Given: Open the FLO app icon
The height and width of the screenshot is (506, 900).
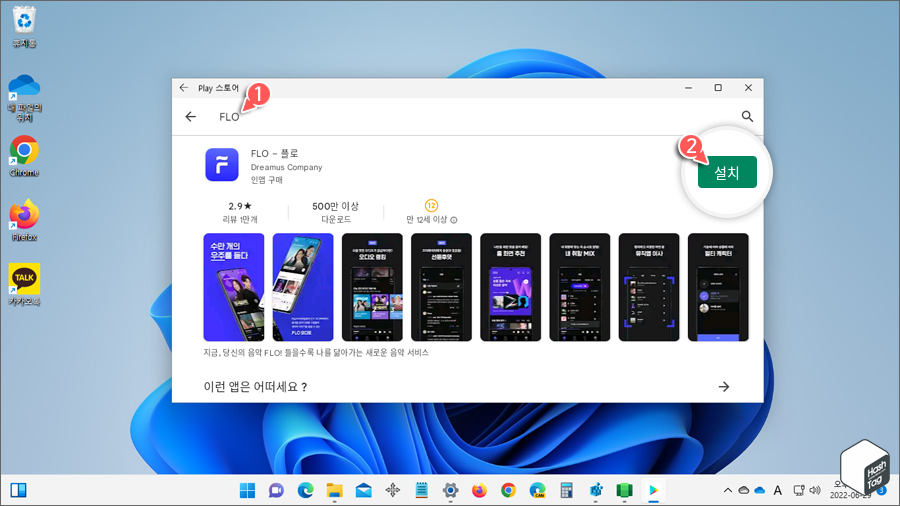Looking at the screenshot, I should [222, 165].
